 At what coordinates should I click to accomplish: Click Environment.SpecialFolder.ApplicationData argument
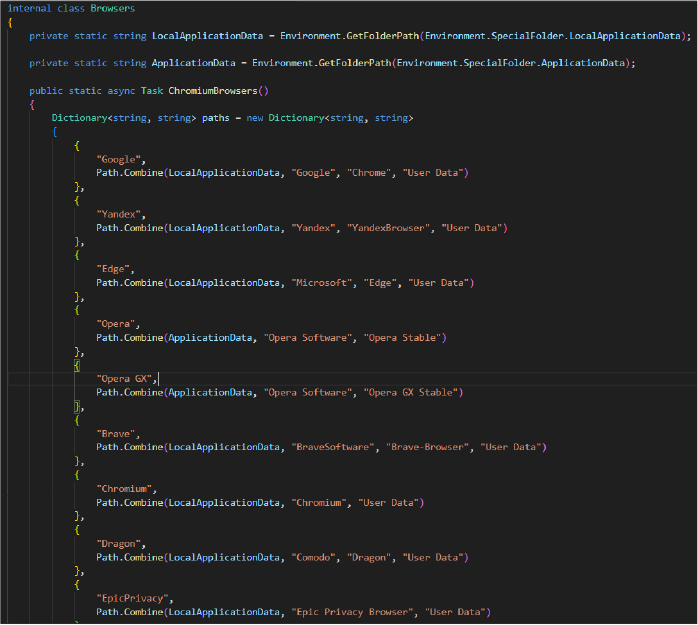pos(511,63)
